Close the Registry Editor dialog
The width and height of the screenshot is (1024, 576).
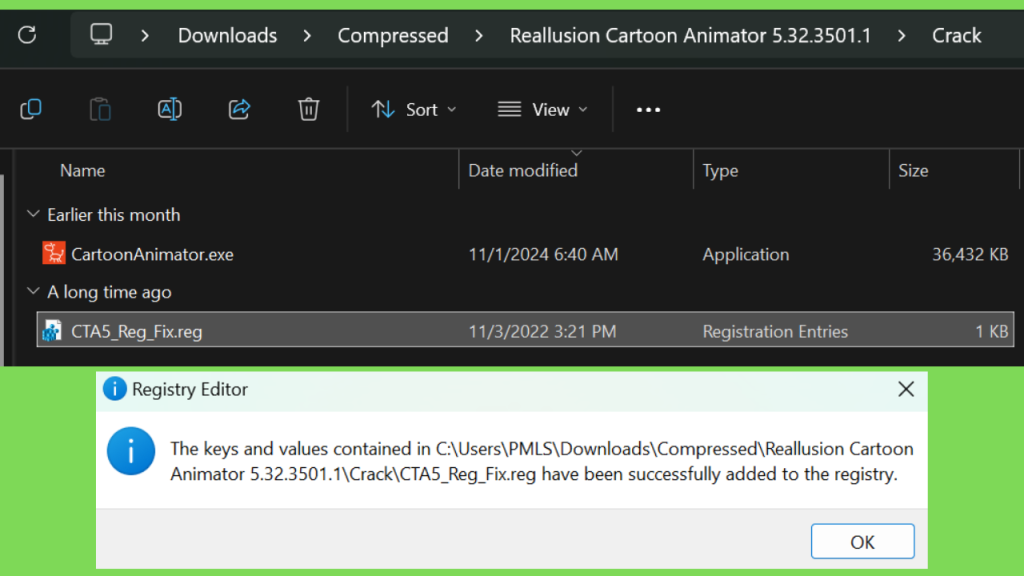coord(906,389)
